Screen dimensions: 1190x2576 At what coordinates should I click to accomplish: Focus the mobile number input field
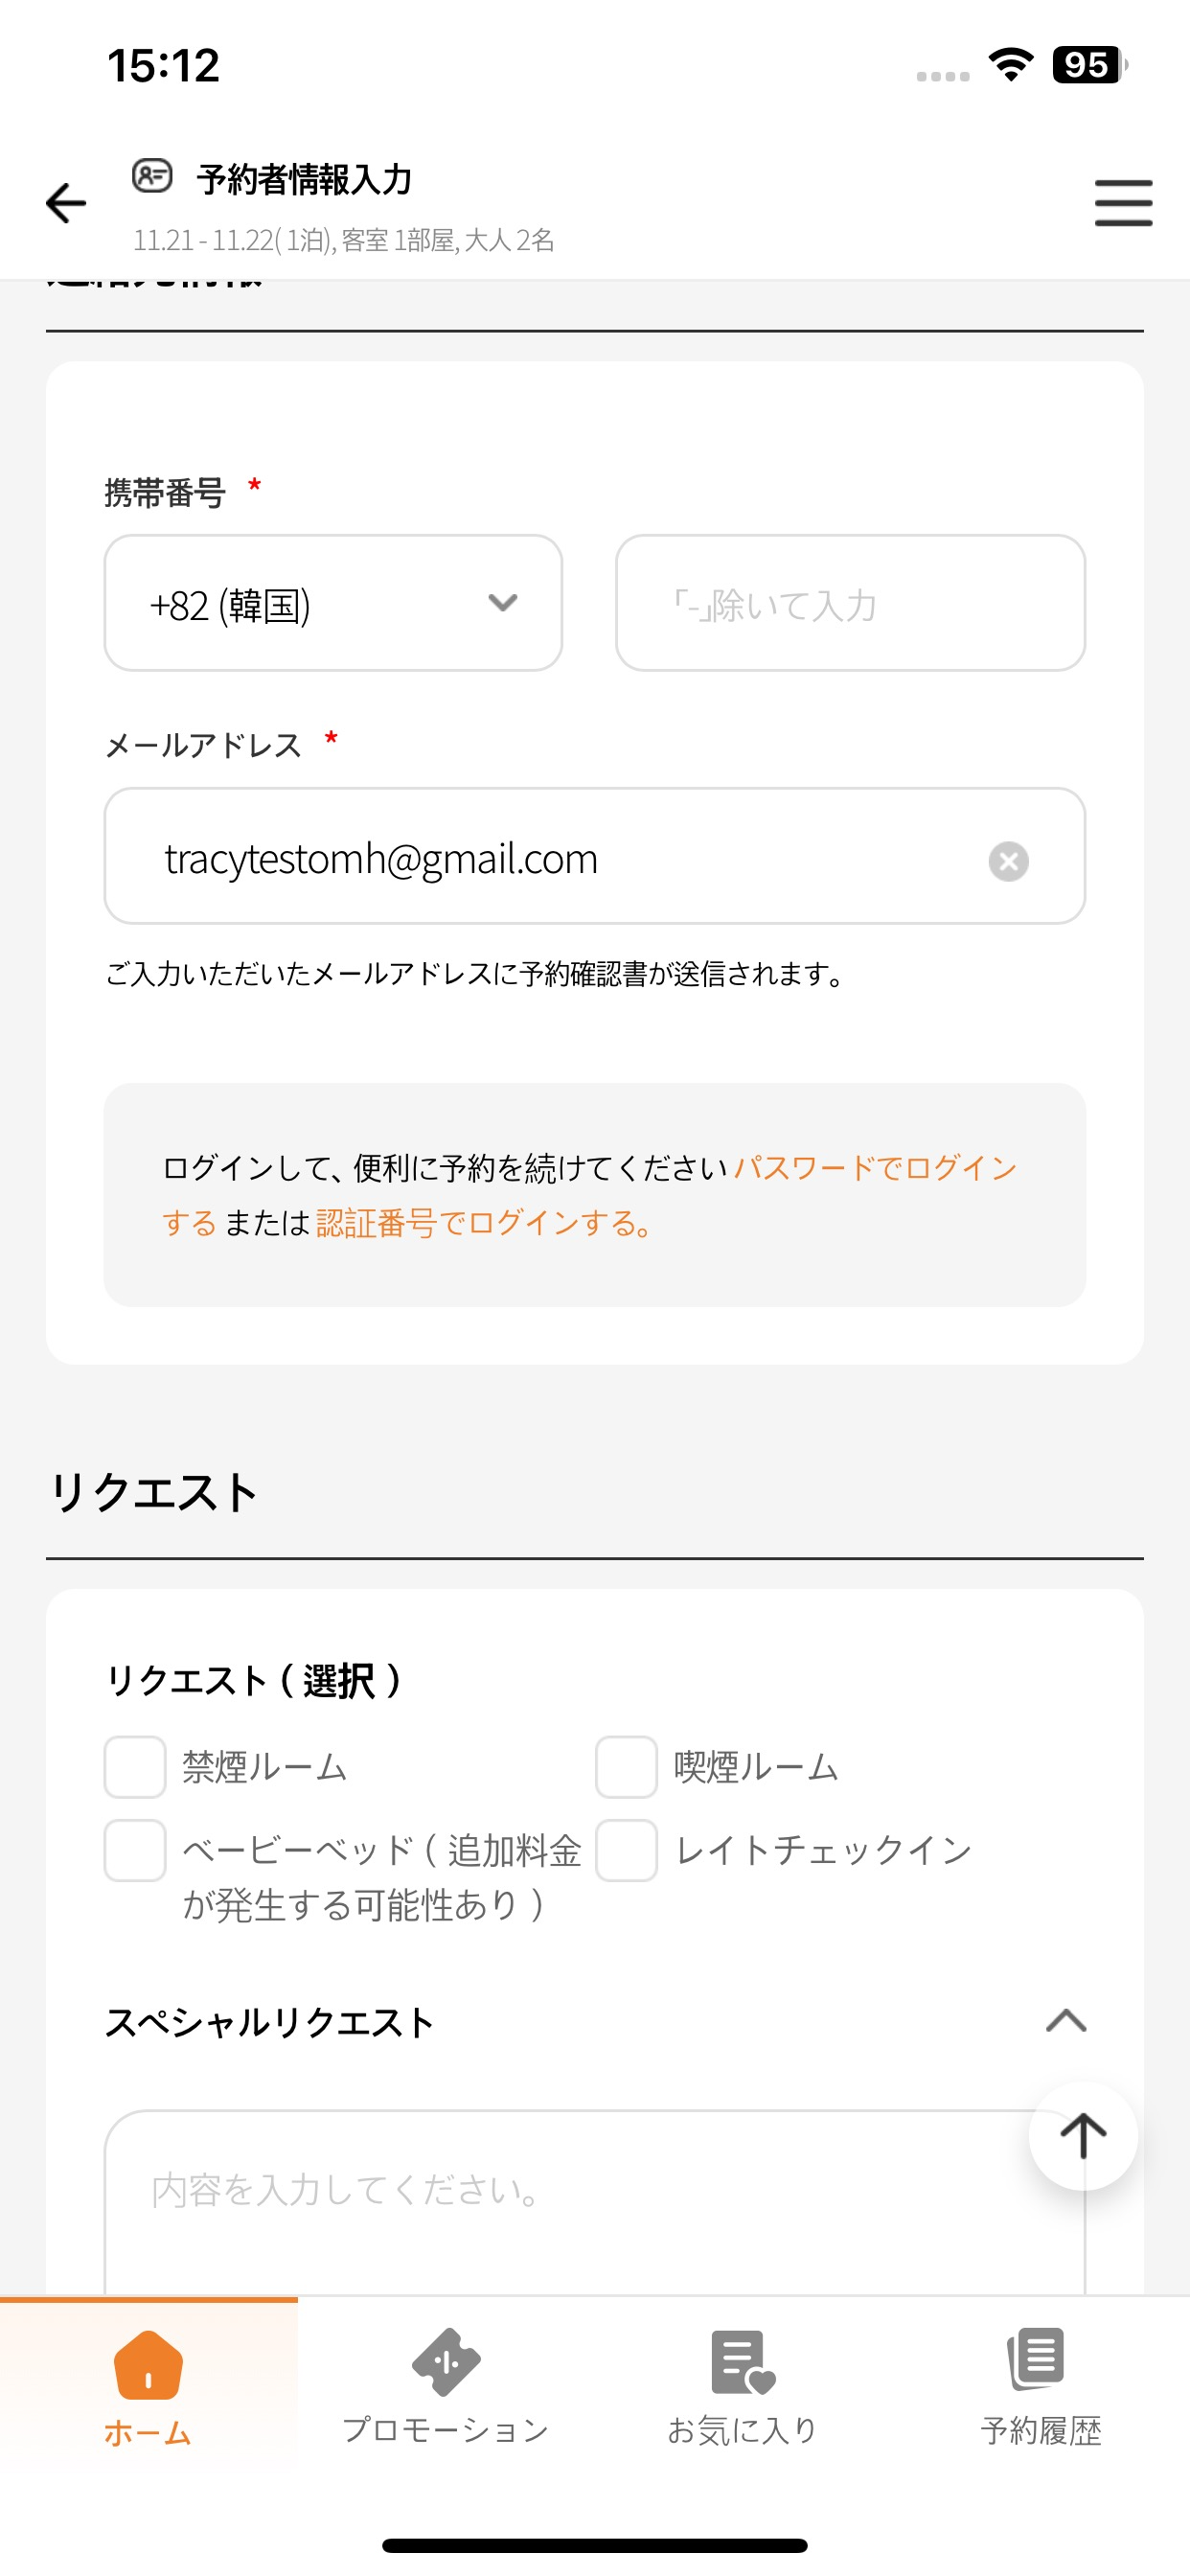850,603
